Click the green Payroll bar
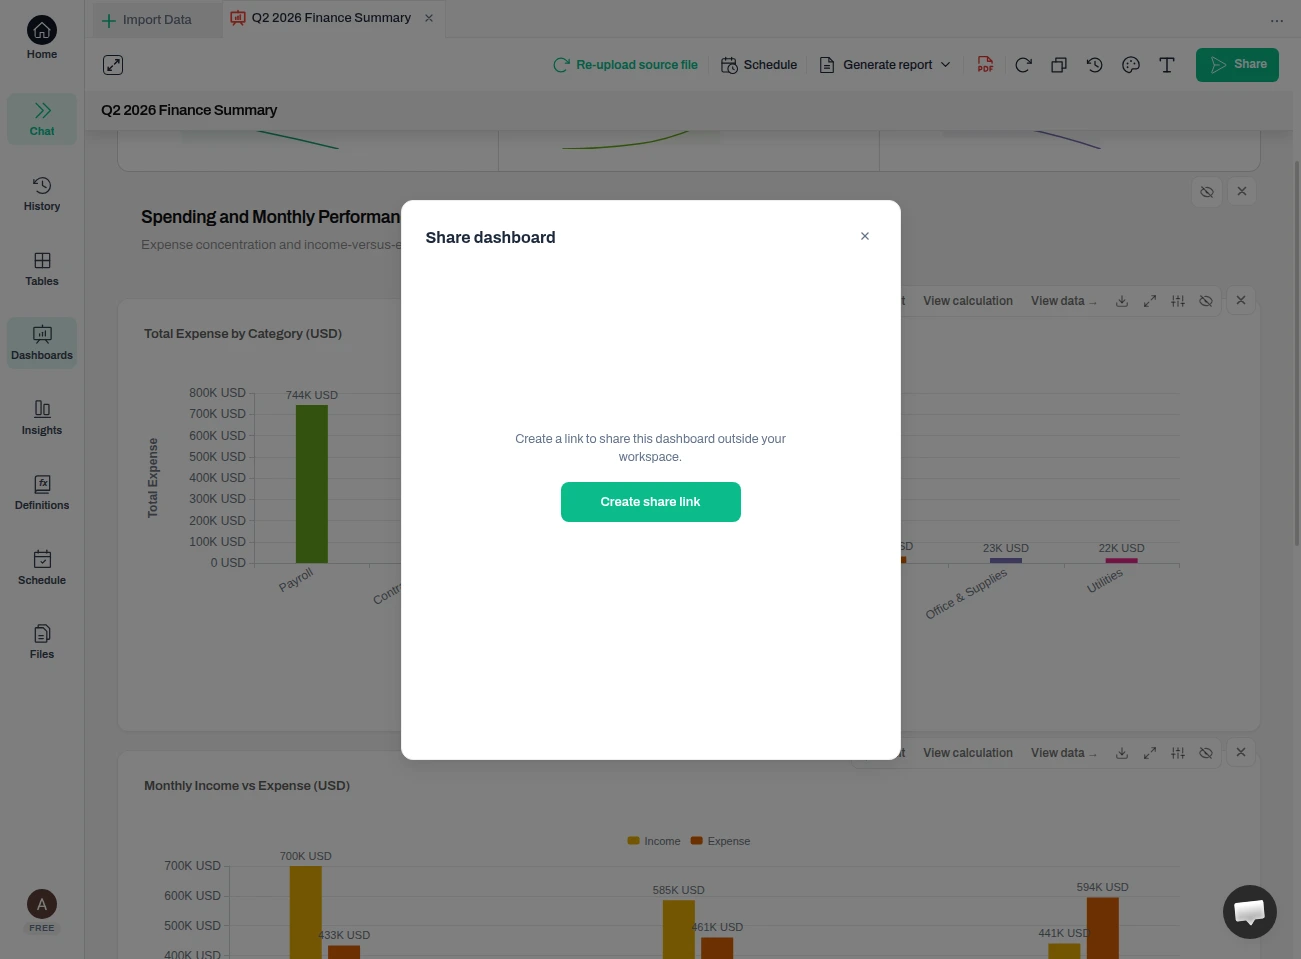Viewport: 1301px width, 959px height. [x=312, y=484]
